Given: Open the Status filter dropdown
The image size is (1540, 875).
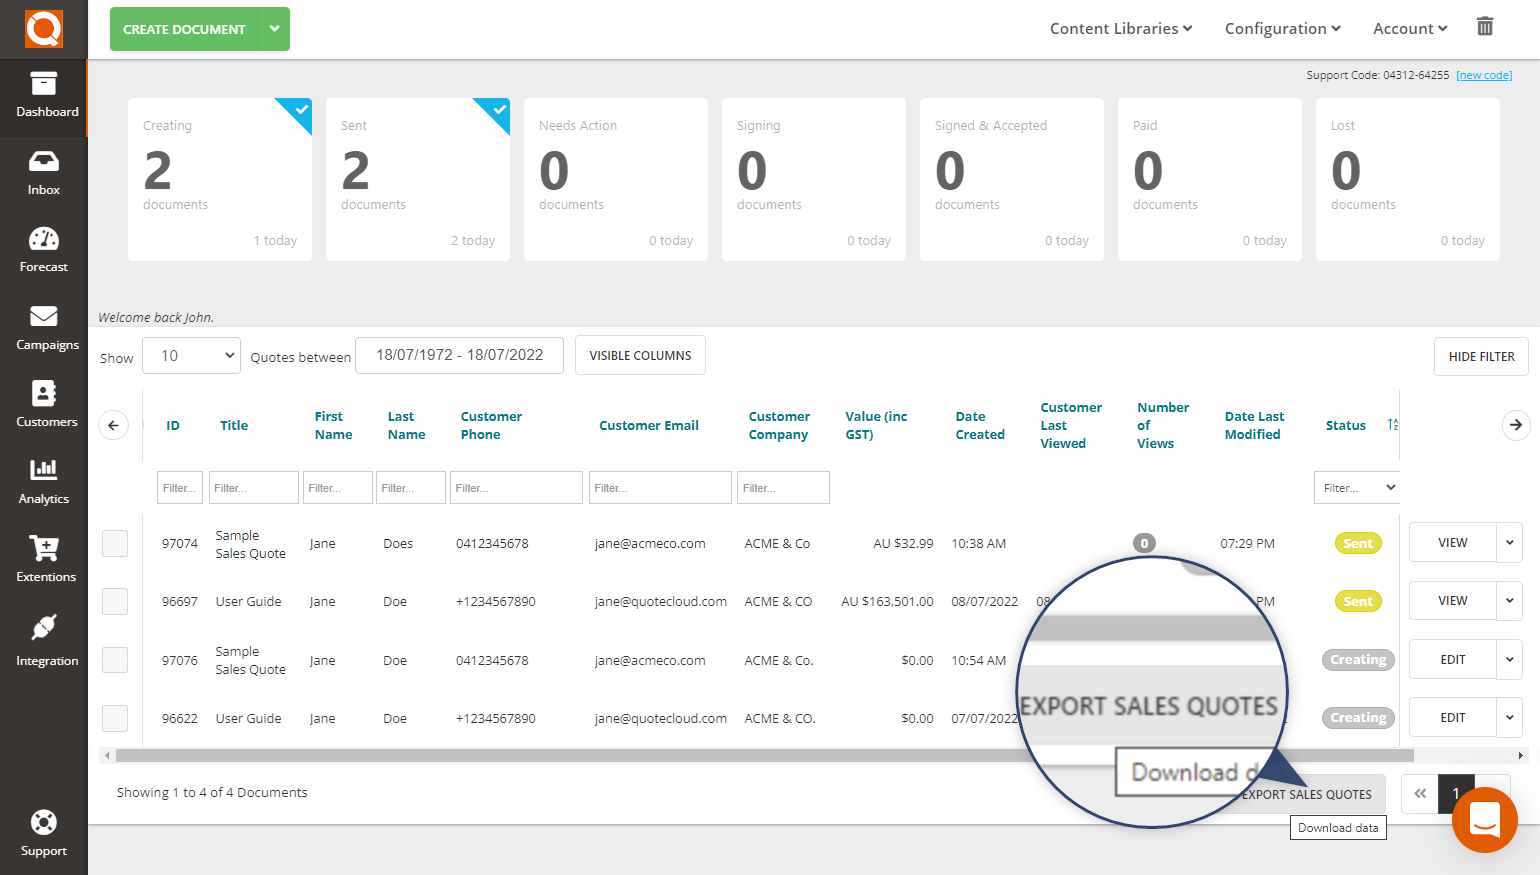Looking at the screenshot, I should click(x=1356, y=487).
